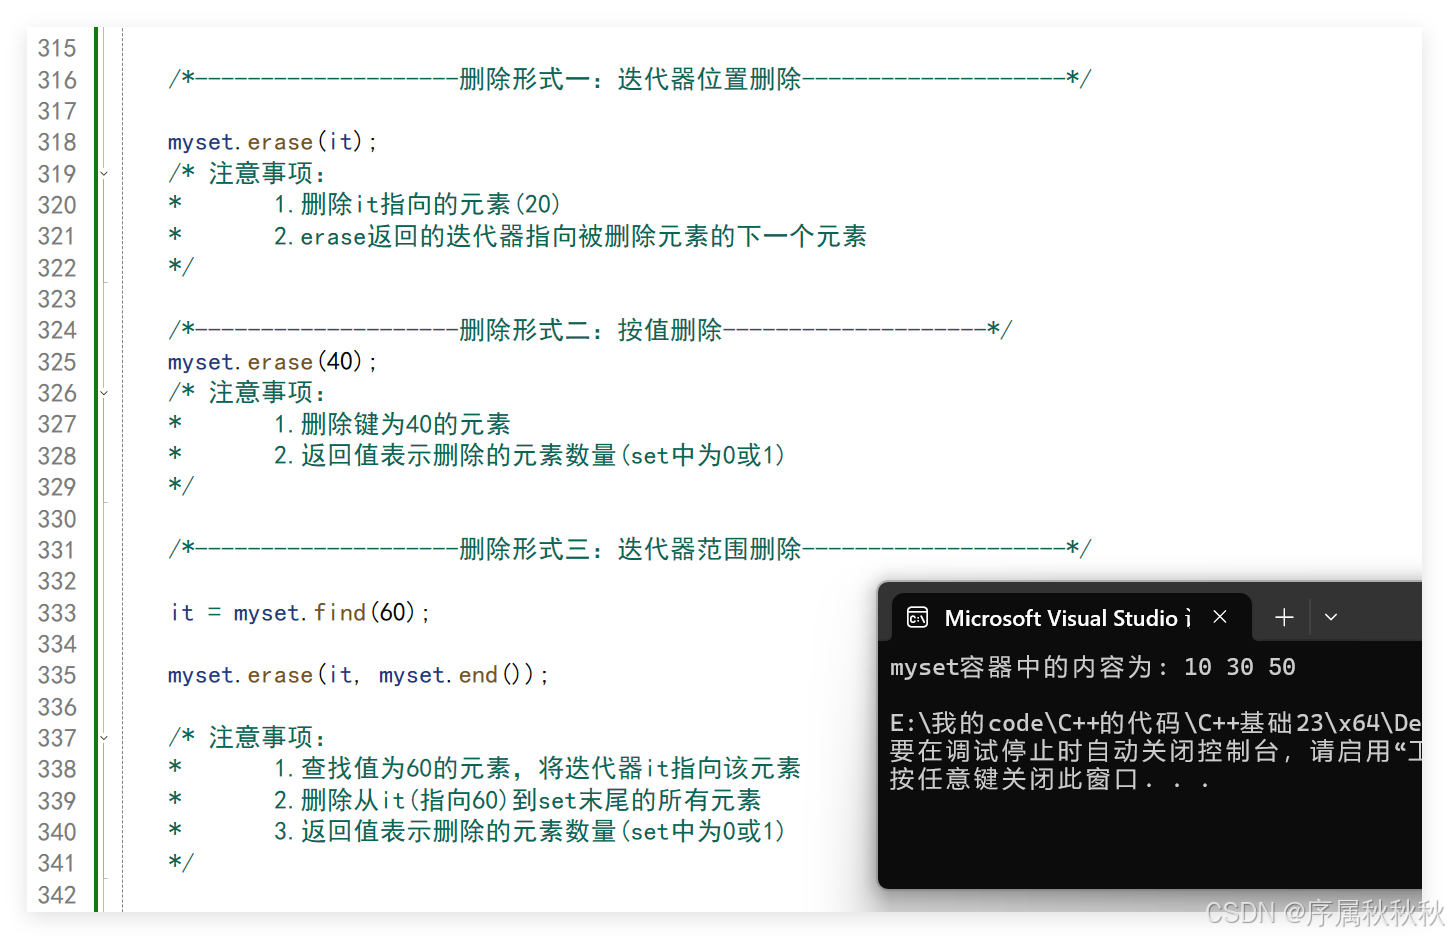Collapse the comment block at line 337
This screenshot has height=939, width=1449.
tap(104, 738)
